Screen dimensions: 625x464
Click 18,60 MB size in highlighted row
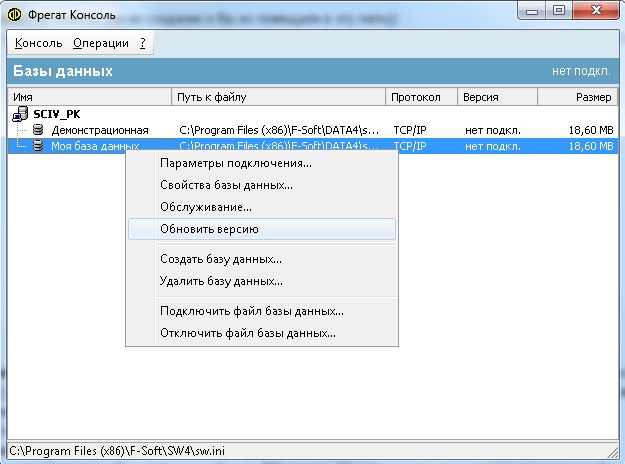[591, 146]
